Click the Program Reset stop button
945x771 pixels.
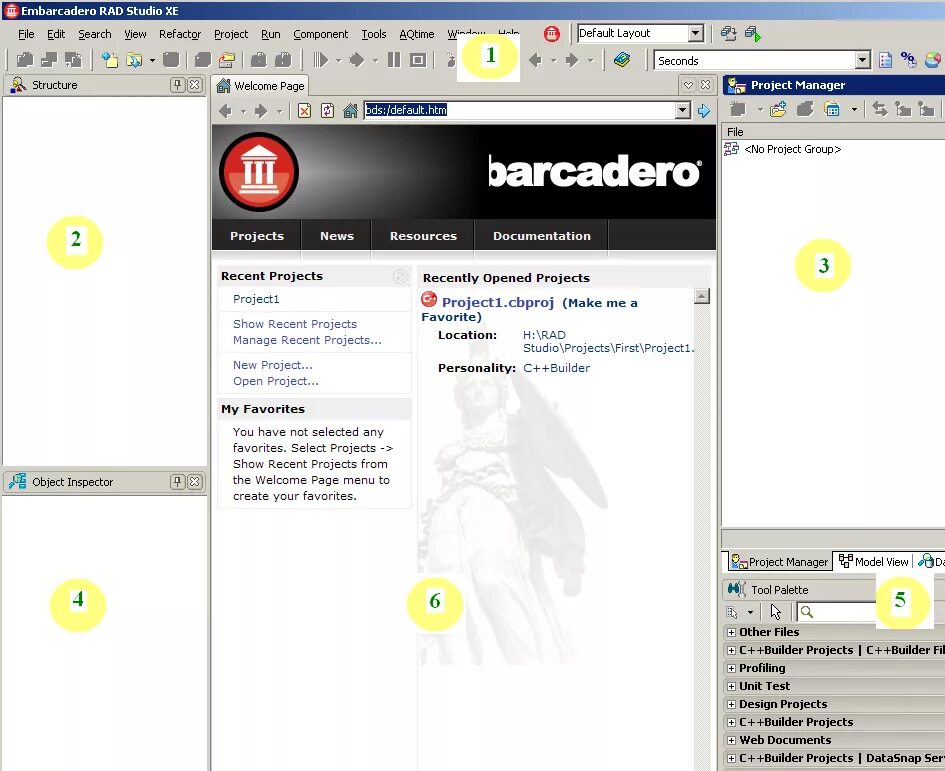[418, 60]
